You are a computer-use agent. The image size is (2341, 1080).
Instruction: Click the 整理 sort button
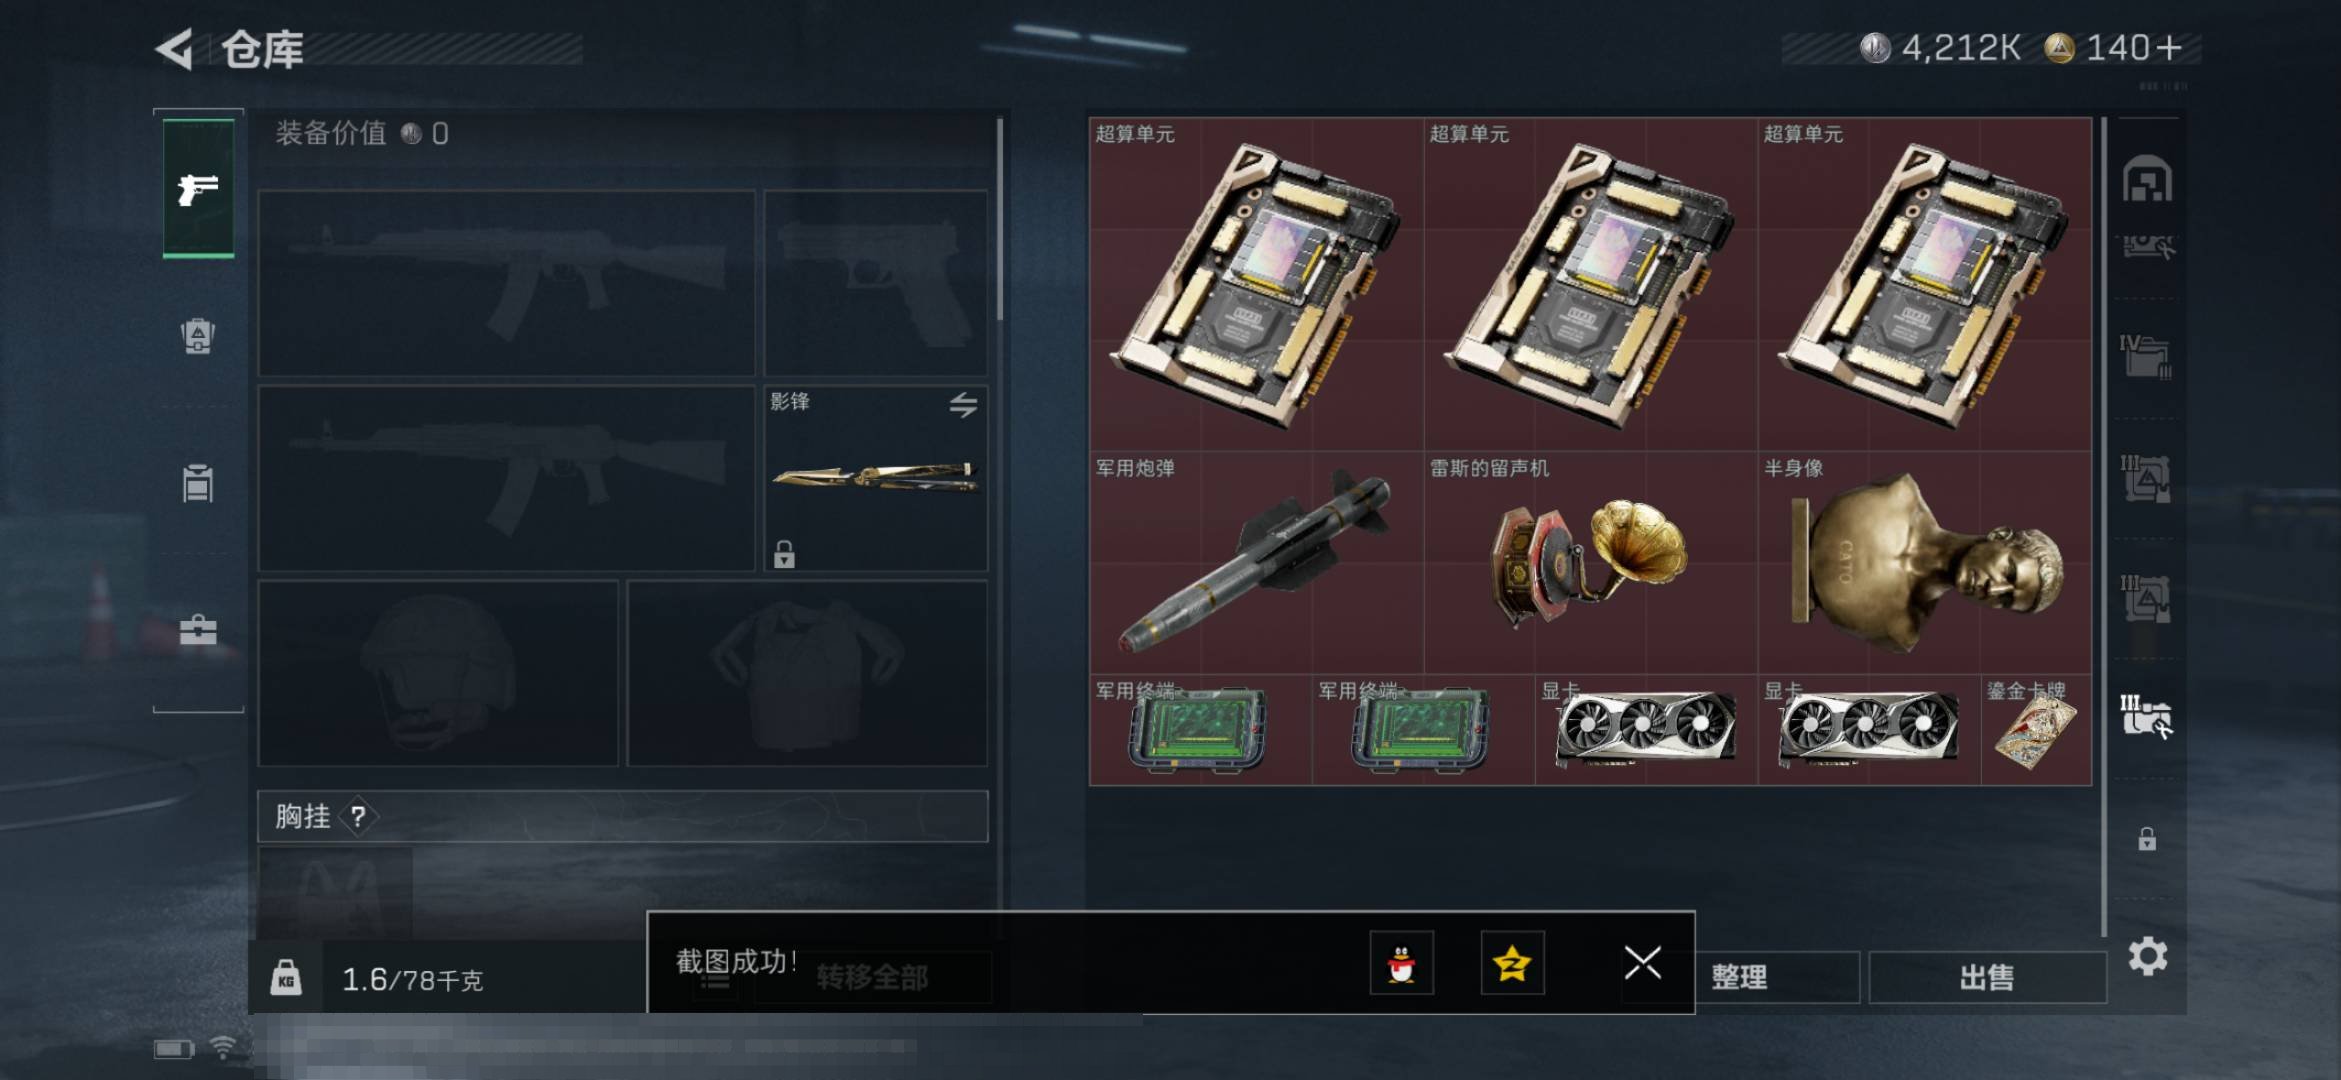click(1739, 977)
